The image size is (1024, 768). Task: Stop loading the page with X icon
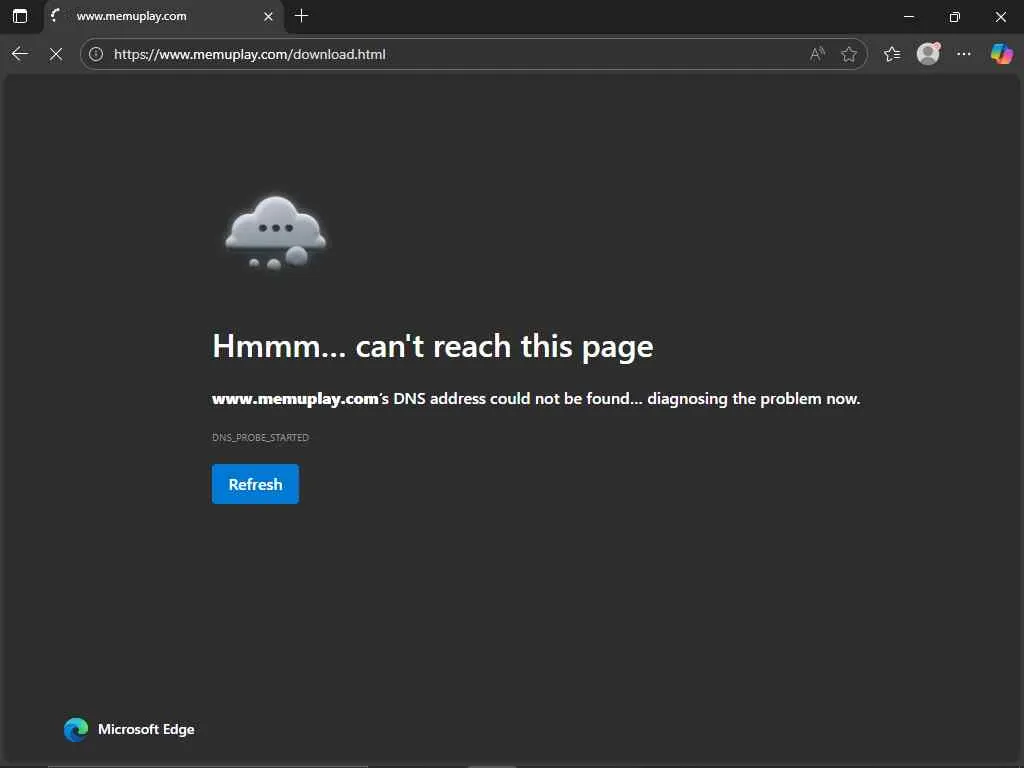coord(56,54)
